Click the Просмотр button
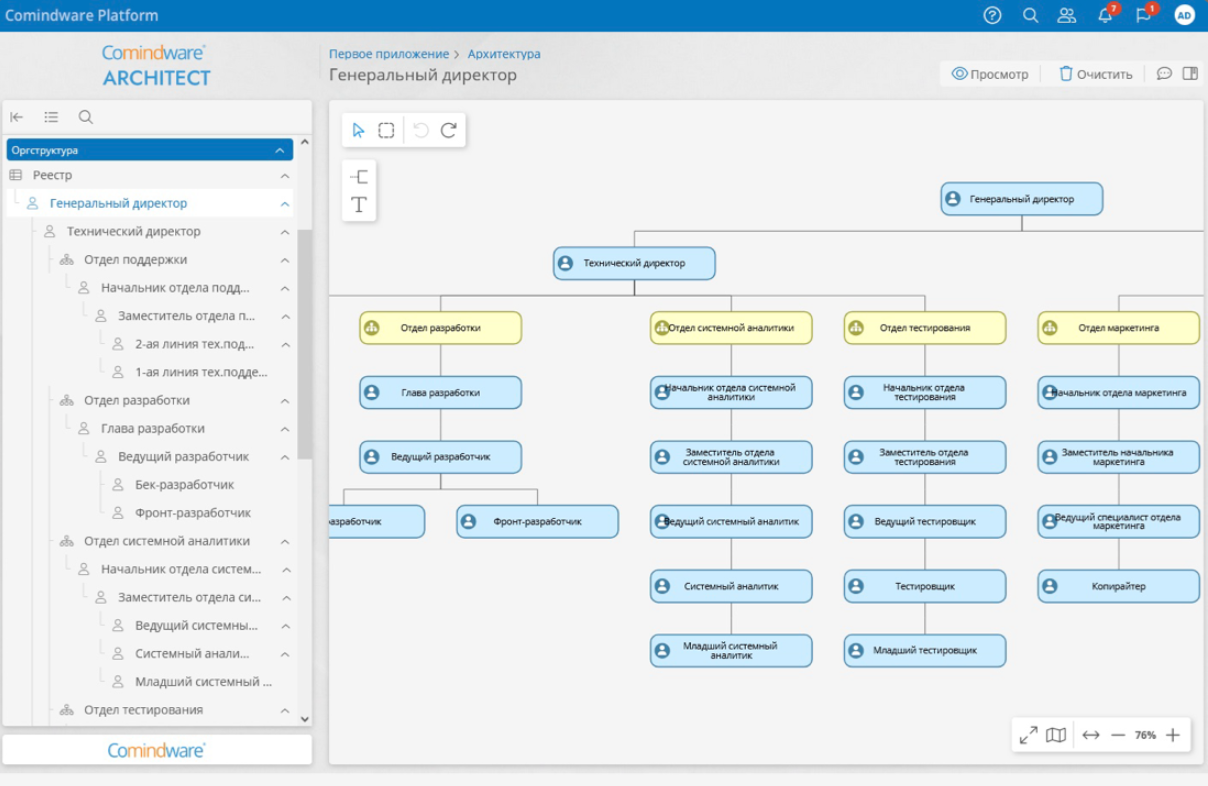The width and height of the screenshot is (1208, 786). tap(989, 74)
